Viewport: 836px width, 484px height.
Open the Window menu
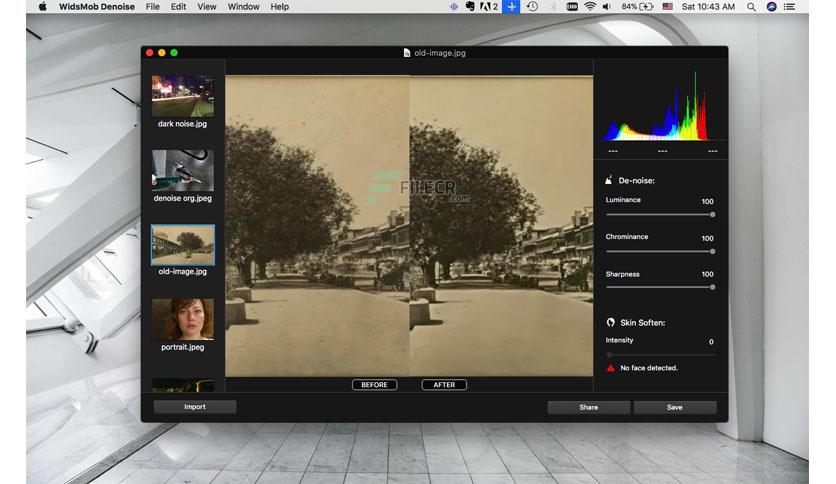[243, 6]
